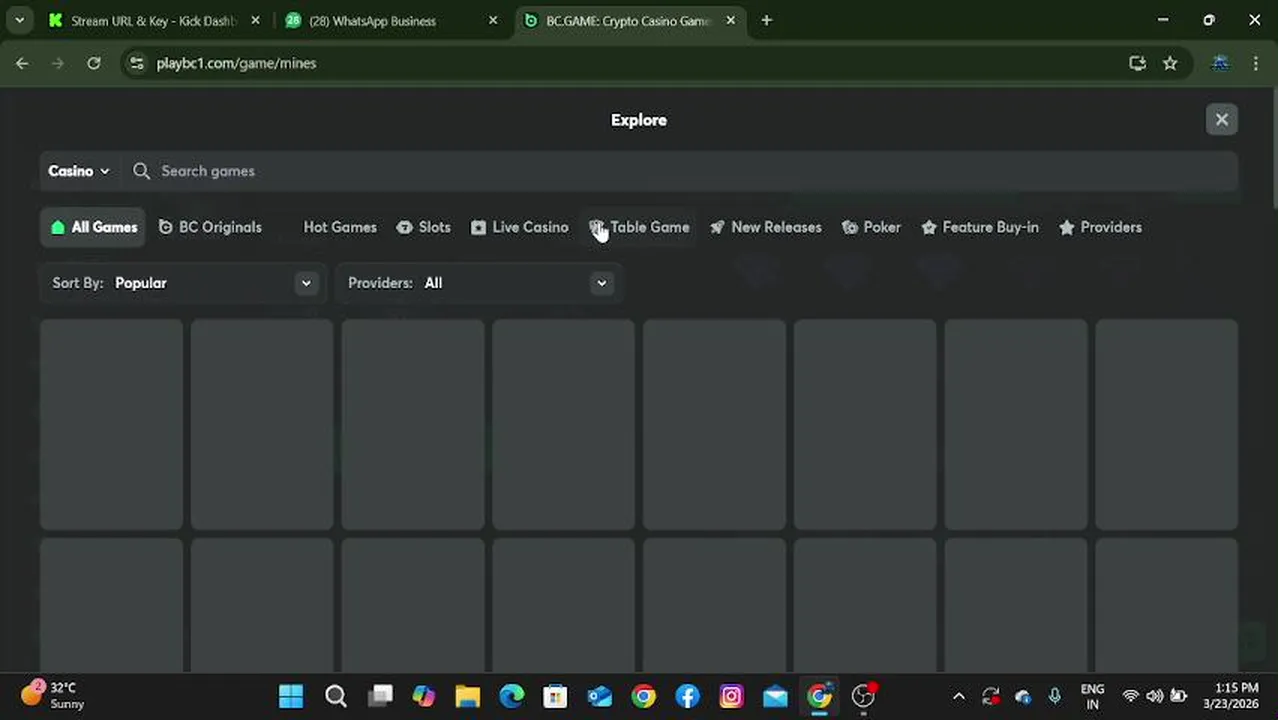The width and height of the screenshot is (1278, 720).
Task: Close the WhatsApp Business browser tab
Action: tap(492, 20)
